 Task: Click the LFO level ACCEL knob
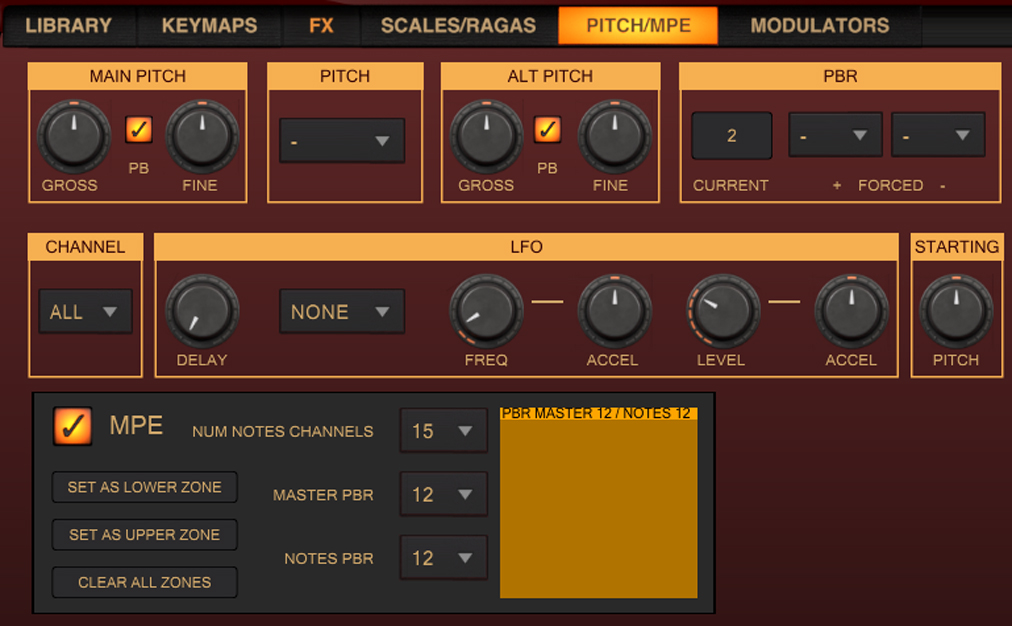click(851, 311)
